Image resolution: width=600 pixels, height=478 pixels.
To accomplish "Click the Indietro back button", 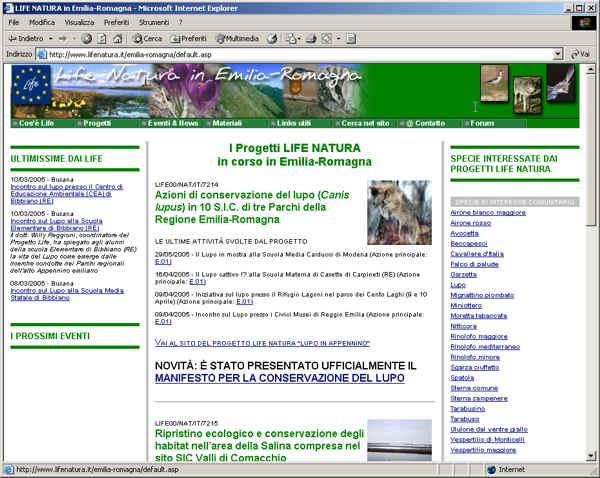I will coord(26,39).
